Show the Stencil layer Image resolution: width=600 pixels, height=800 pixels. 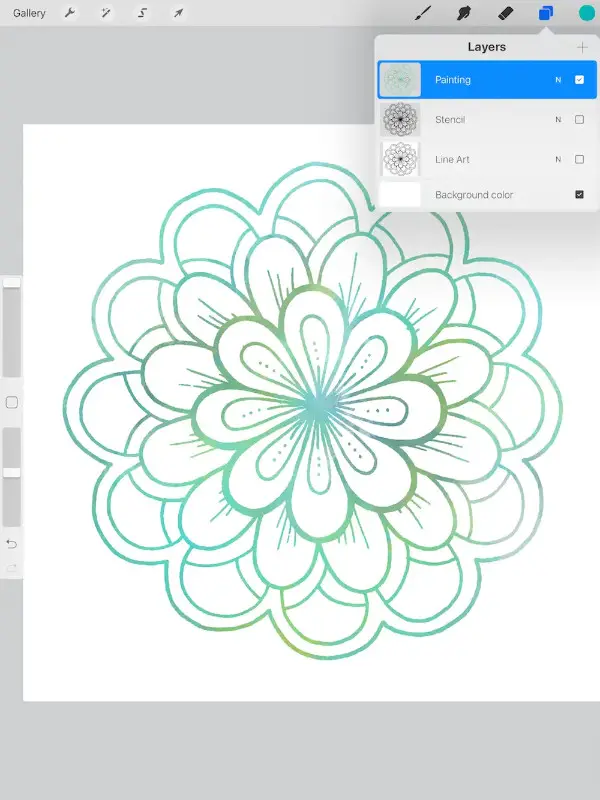tap(579, 119)
